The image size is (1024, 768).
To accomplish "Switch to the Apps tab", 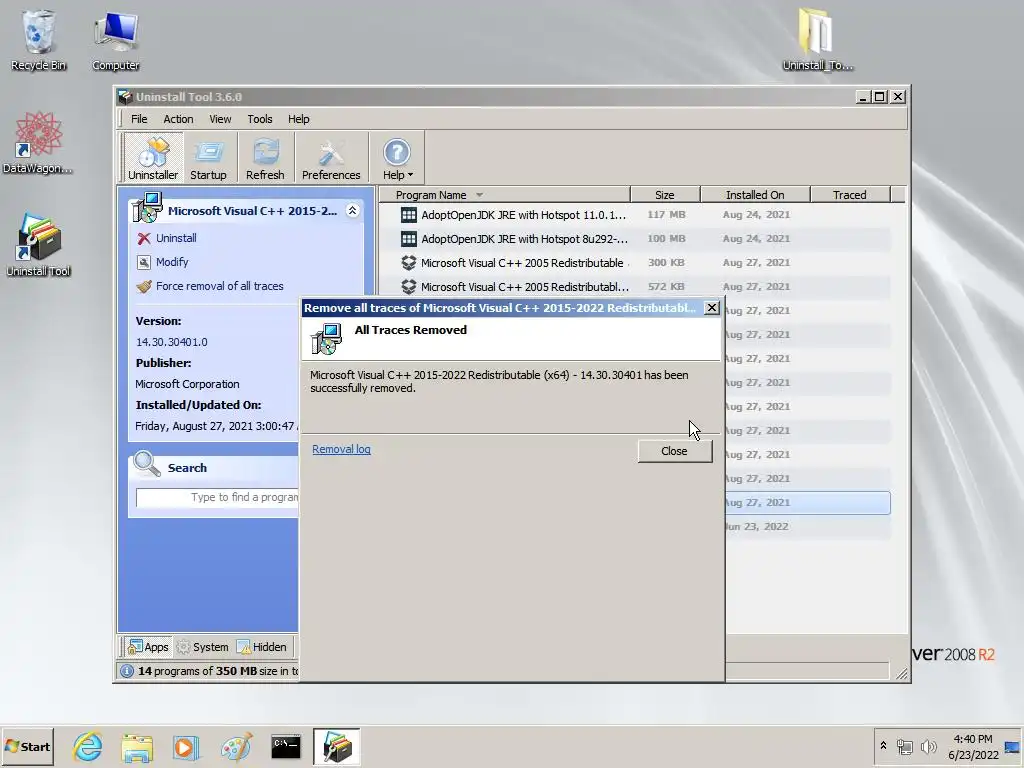I will point(148,647).
